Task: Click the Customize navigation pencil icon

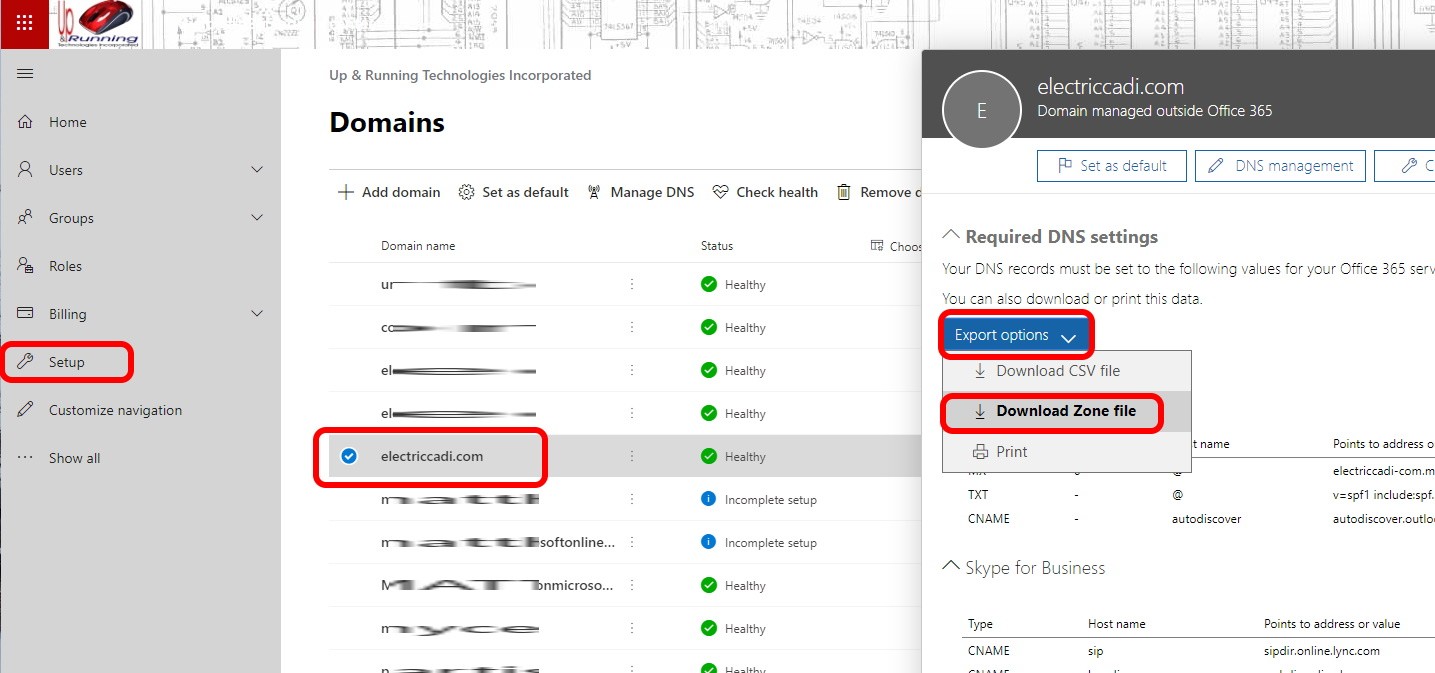Action: pyautogui.click(x=26, y=410)
